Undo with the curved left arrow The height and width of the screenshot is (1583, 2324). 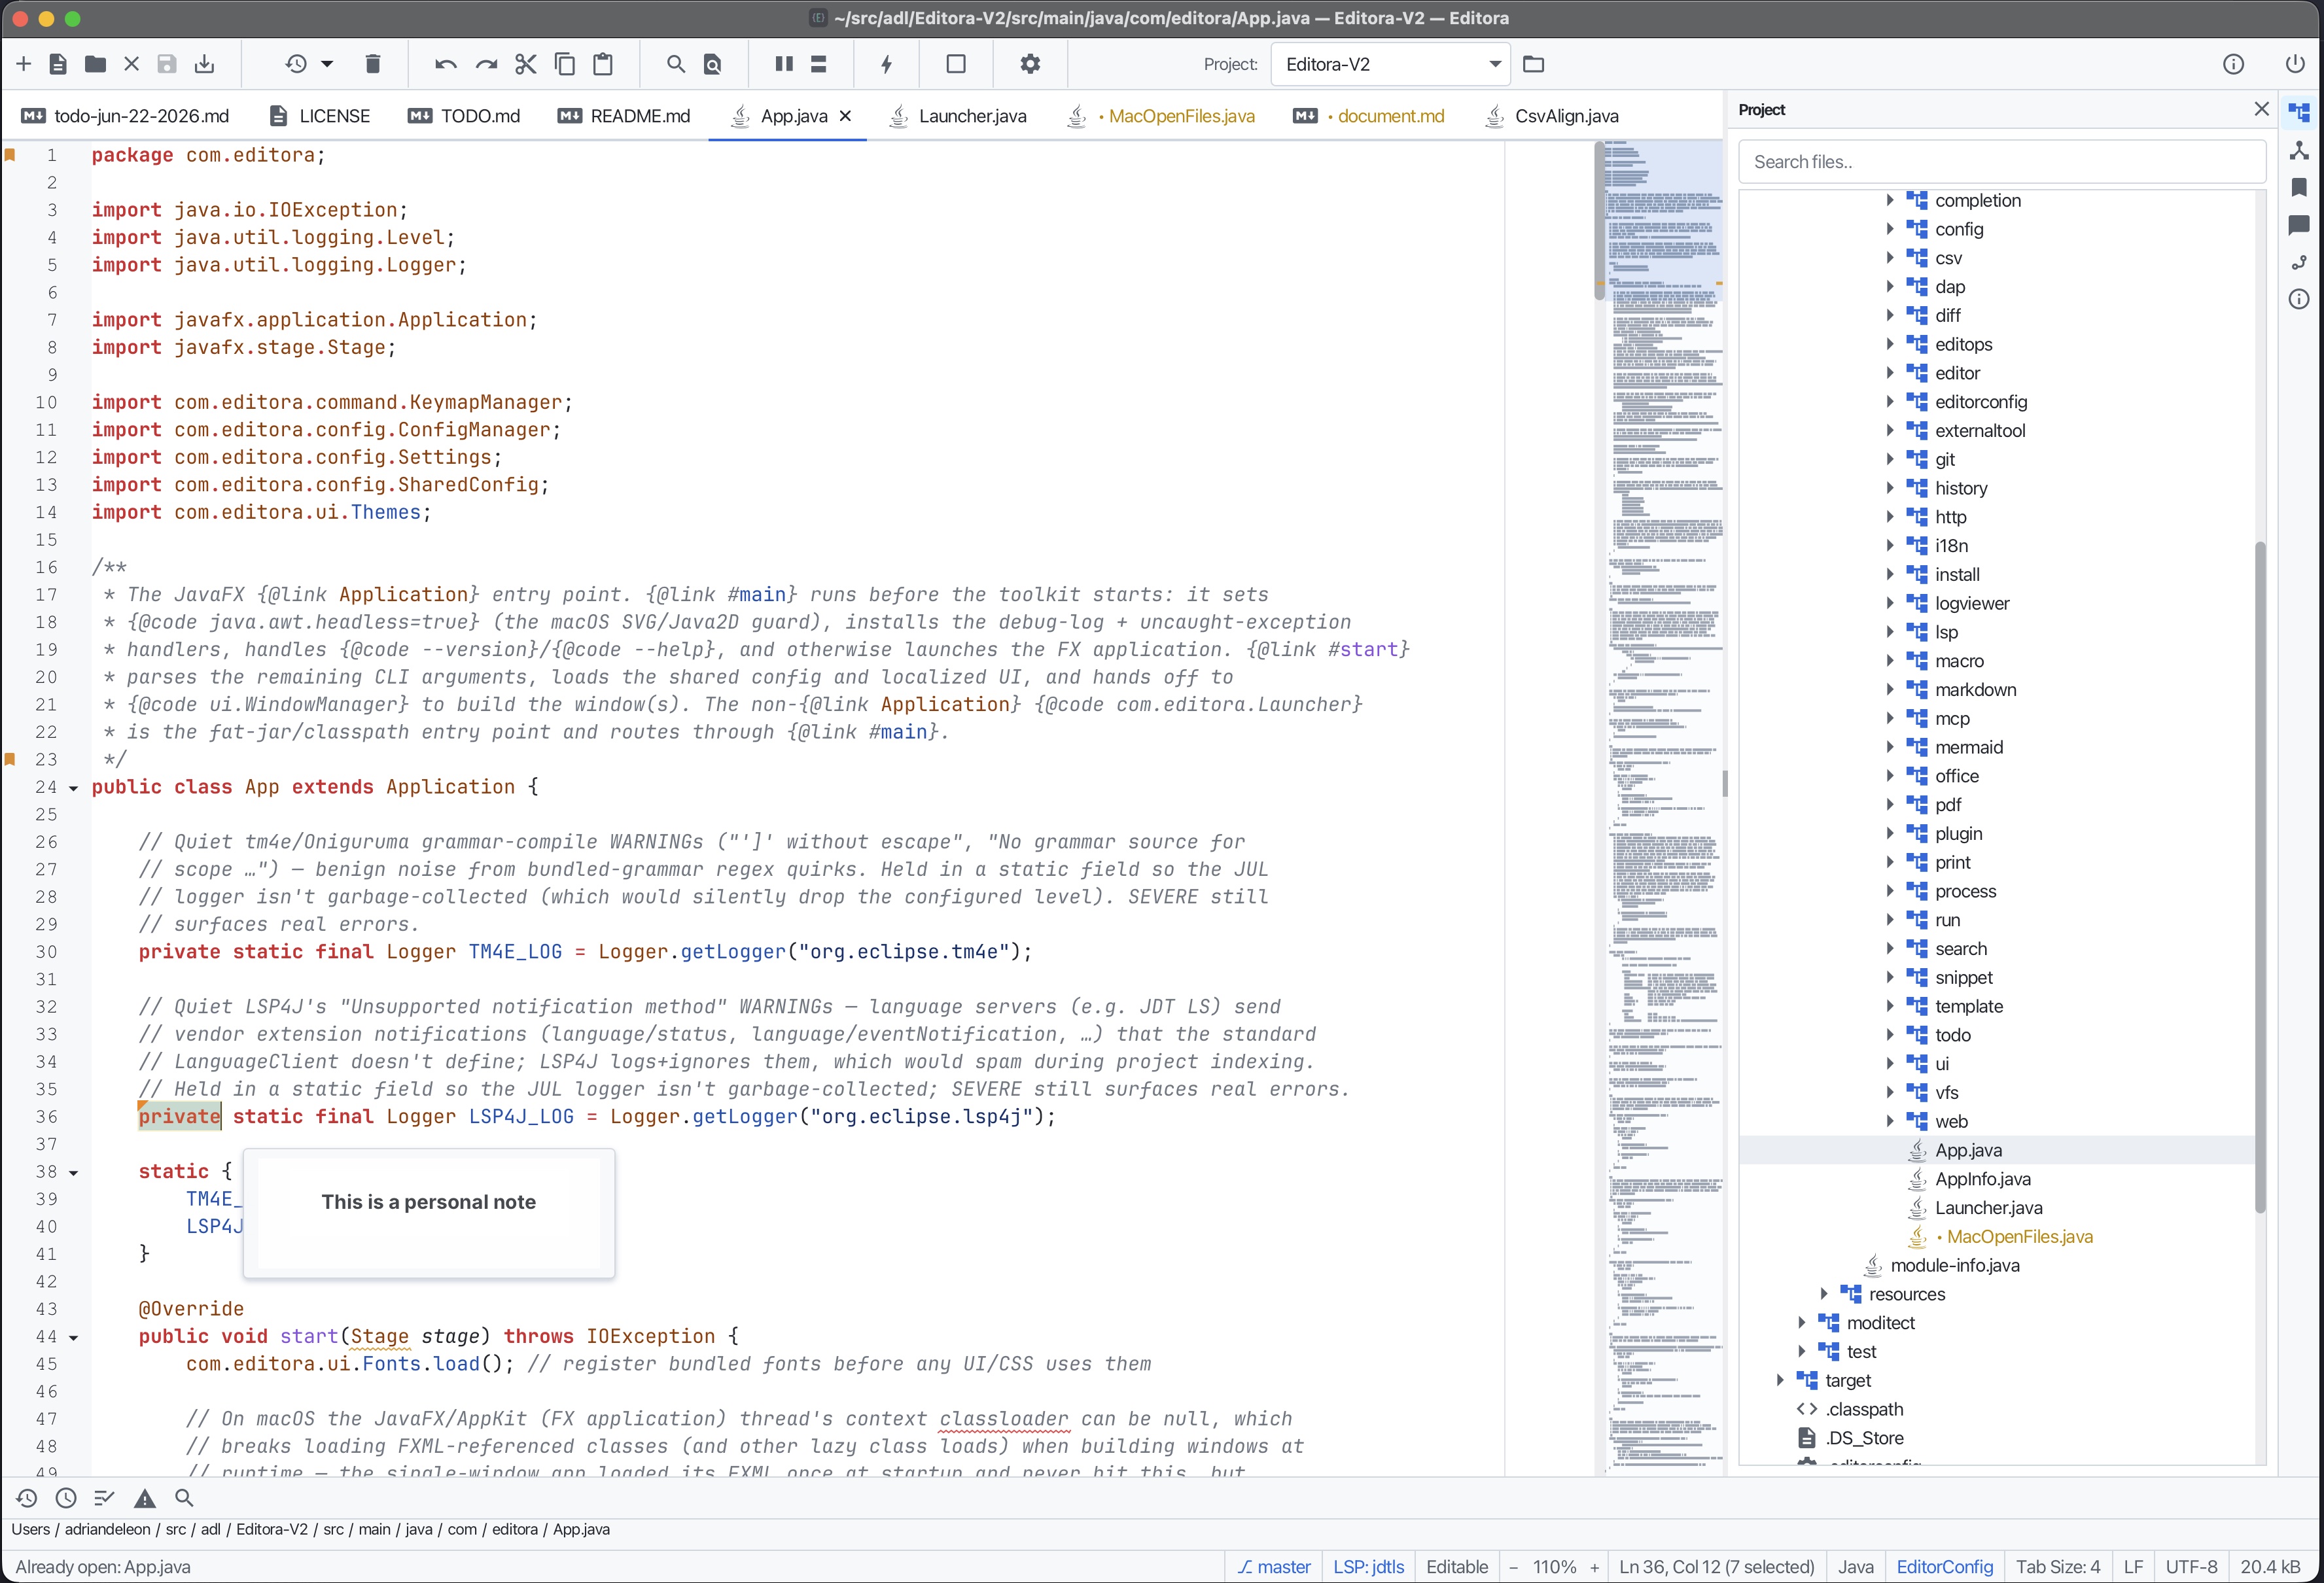(x=446, y=64)
